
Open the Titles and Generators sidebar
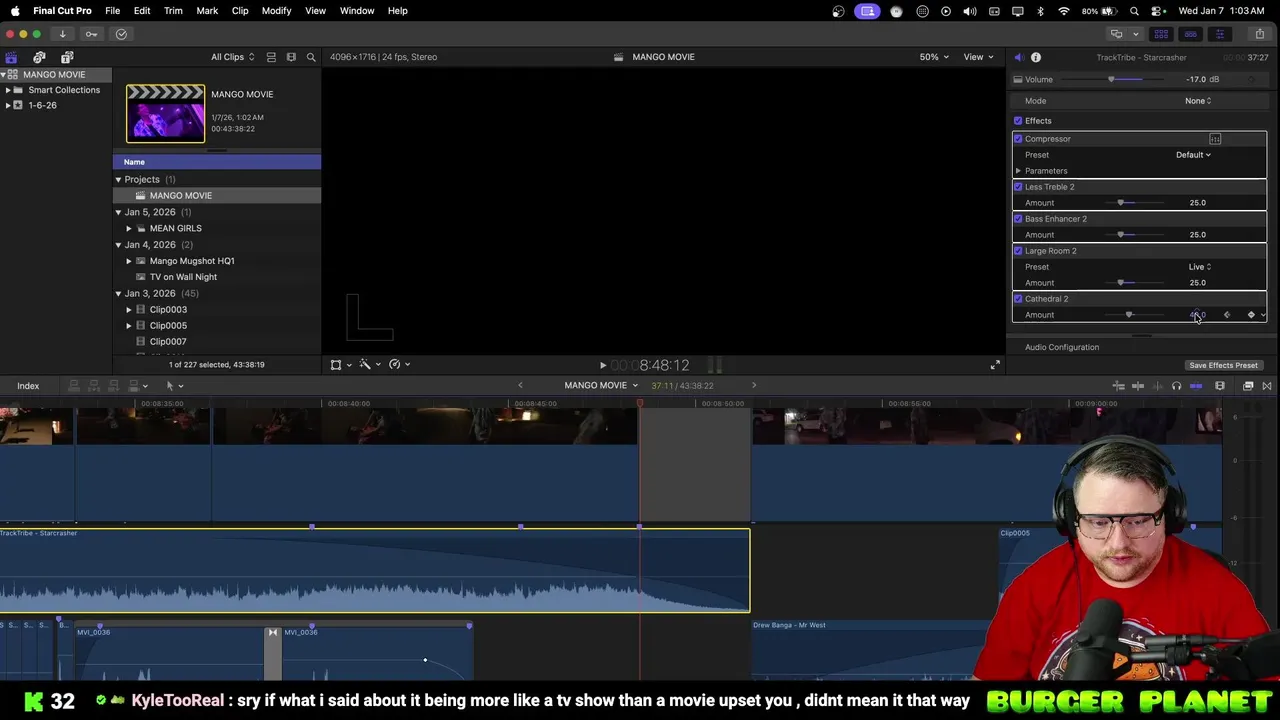pyautogui.click(x=67, y=57)
